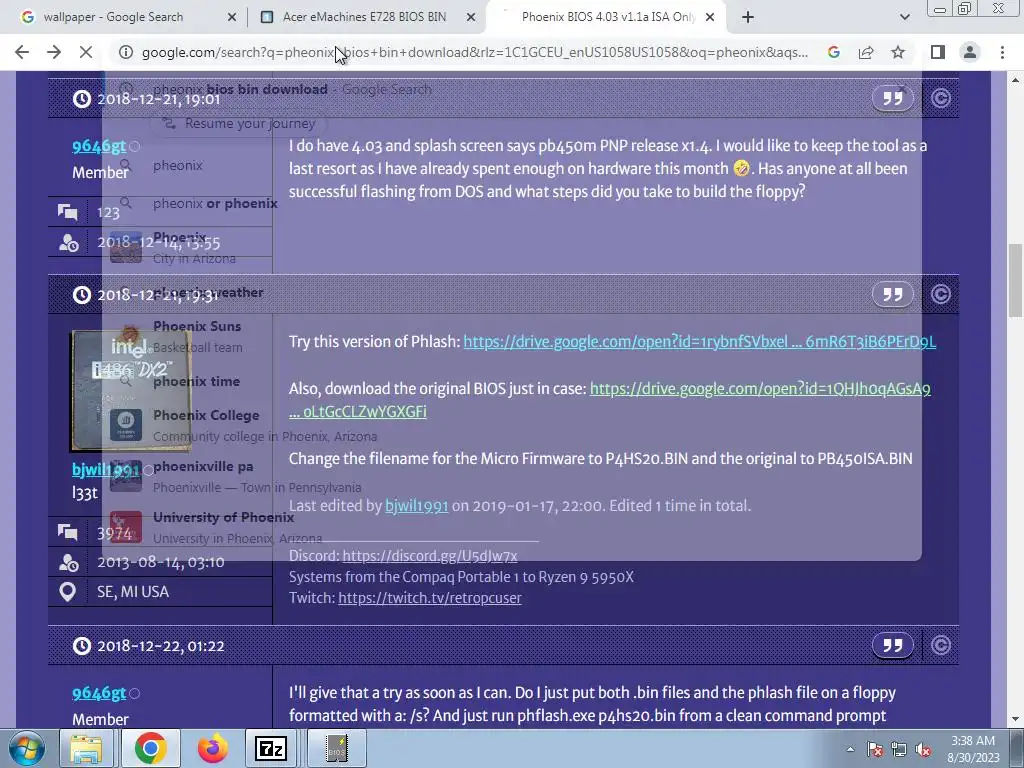Click circular icon beside 19:31 post quote button

click(940, 295)
